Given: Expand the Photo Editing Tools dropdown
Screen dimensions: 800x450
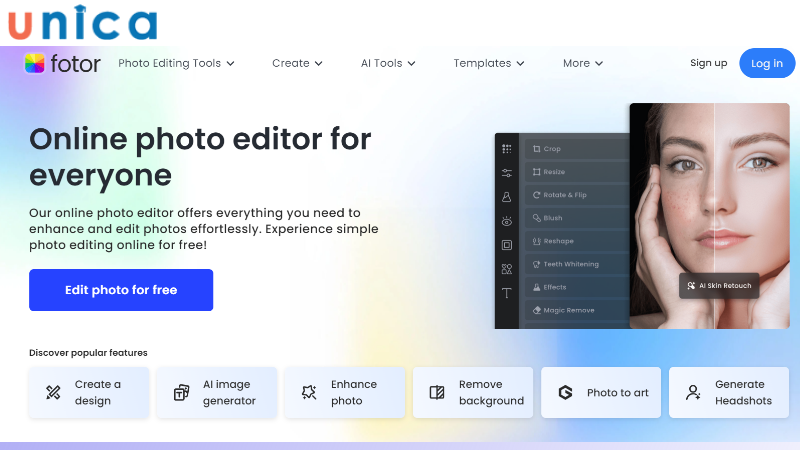Looking at the screenshot, I should click(176, 63).
